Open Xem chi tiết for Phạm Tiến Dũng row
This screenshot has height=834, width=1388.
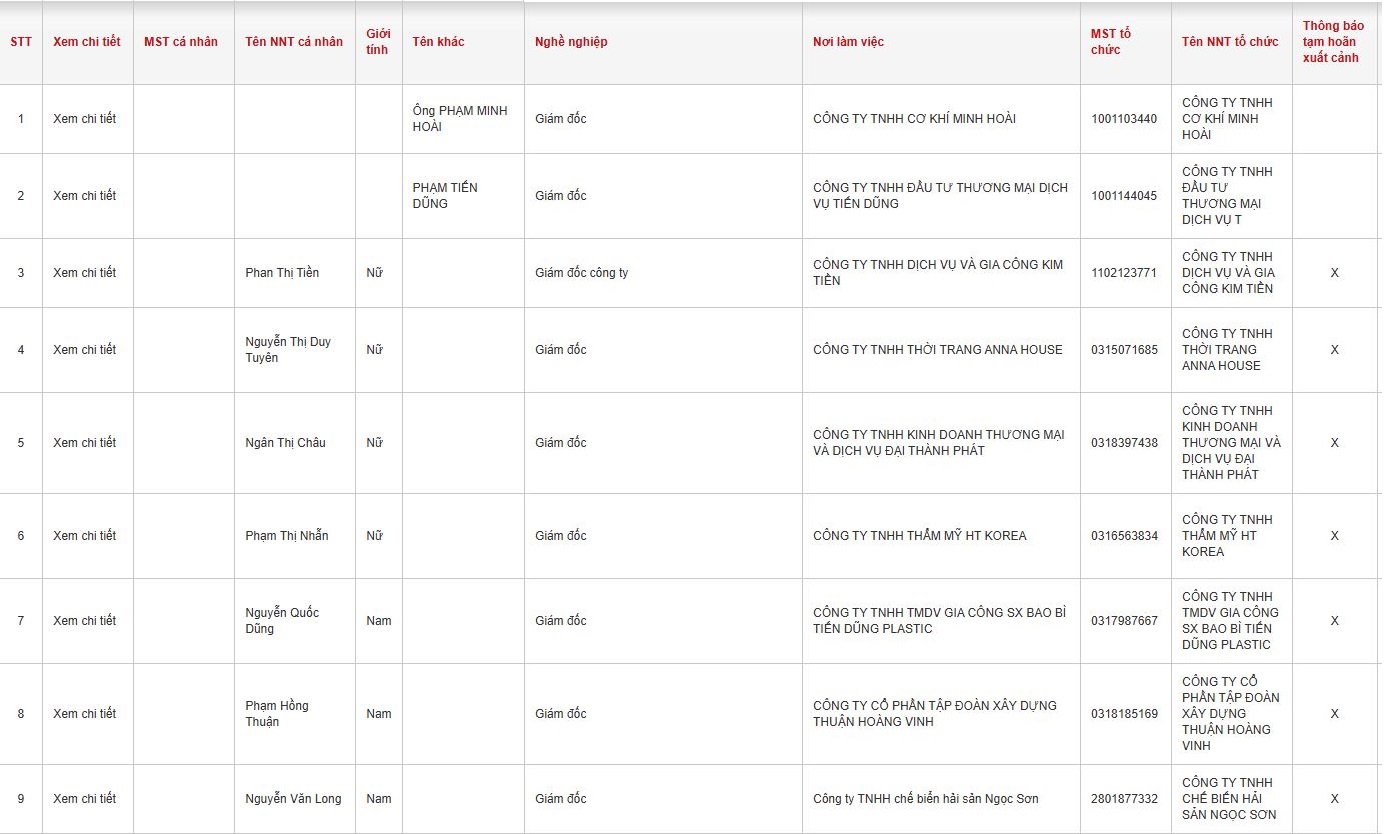[x=85, y=196]
